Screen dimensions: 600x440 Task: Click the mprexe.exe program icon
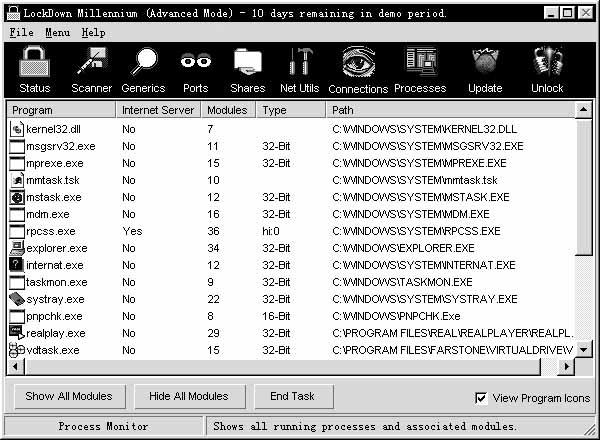[16, 163]
